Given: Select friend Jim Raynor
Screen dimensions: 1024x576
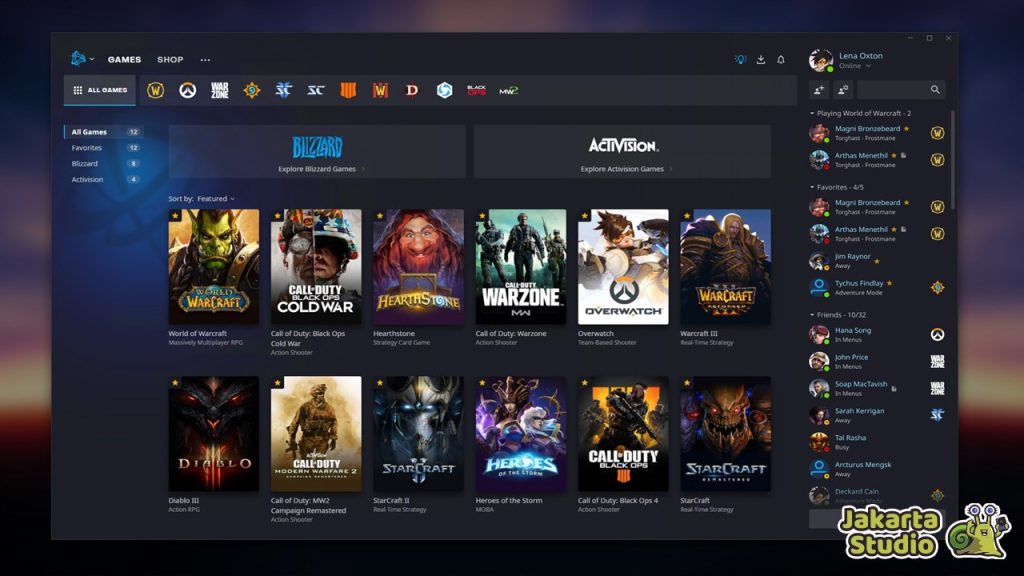Looking at the screenshot, I should click(x=877, y=261).
